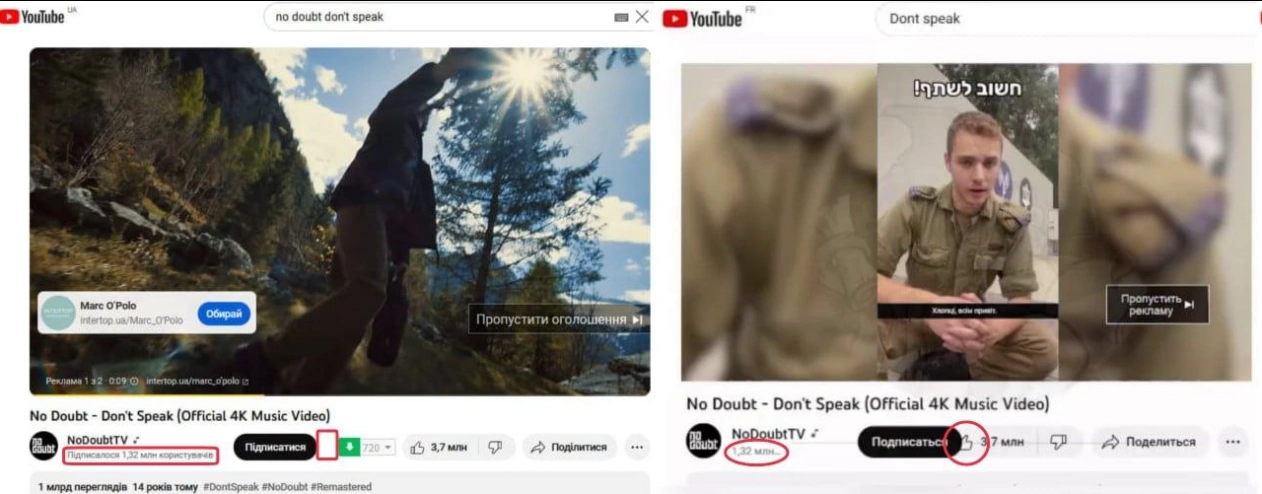Dislike the video on the UA page
Screen dimensions: 1262x494
(x=495, y=447)
